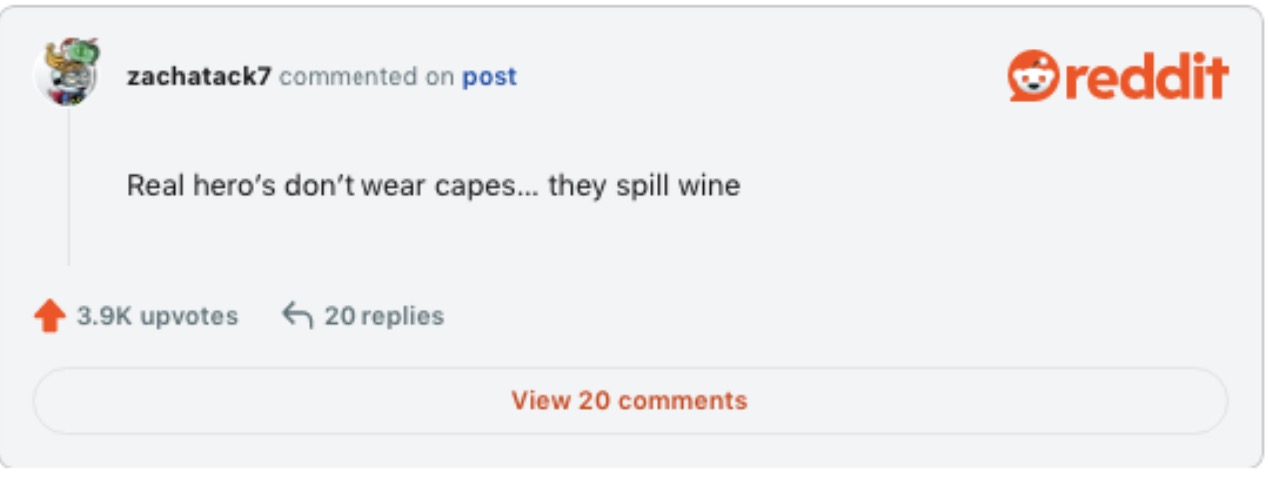Click the reply arrow icon
This screenshot has width=1268, height=478.
click(297, 316)
